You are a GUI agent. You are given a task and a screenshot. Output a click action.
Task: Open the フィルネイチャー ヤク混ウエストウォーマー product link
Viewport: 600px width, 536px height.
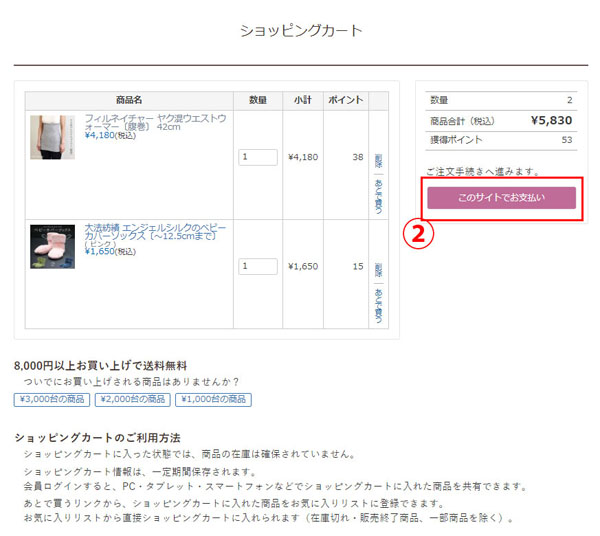click(x=155, y=122)
